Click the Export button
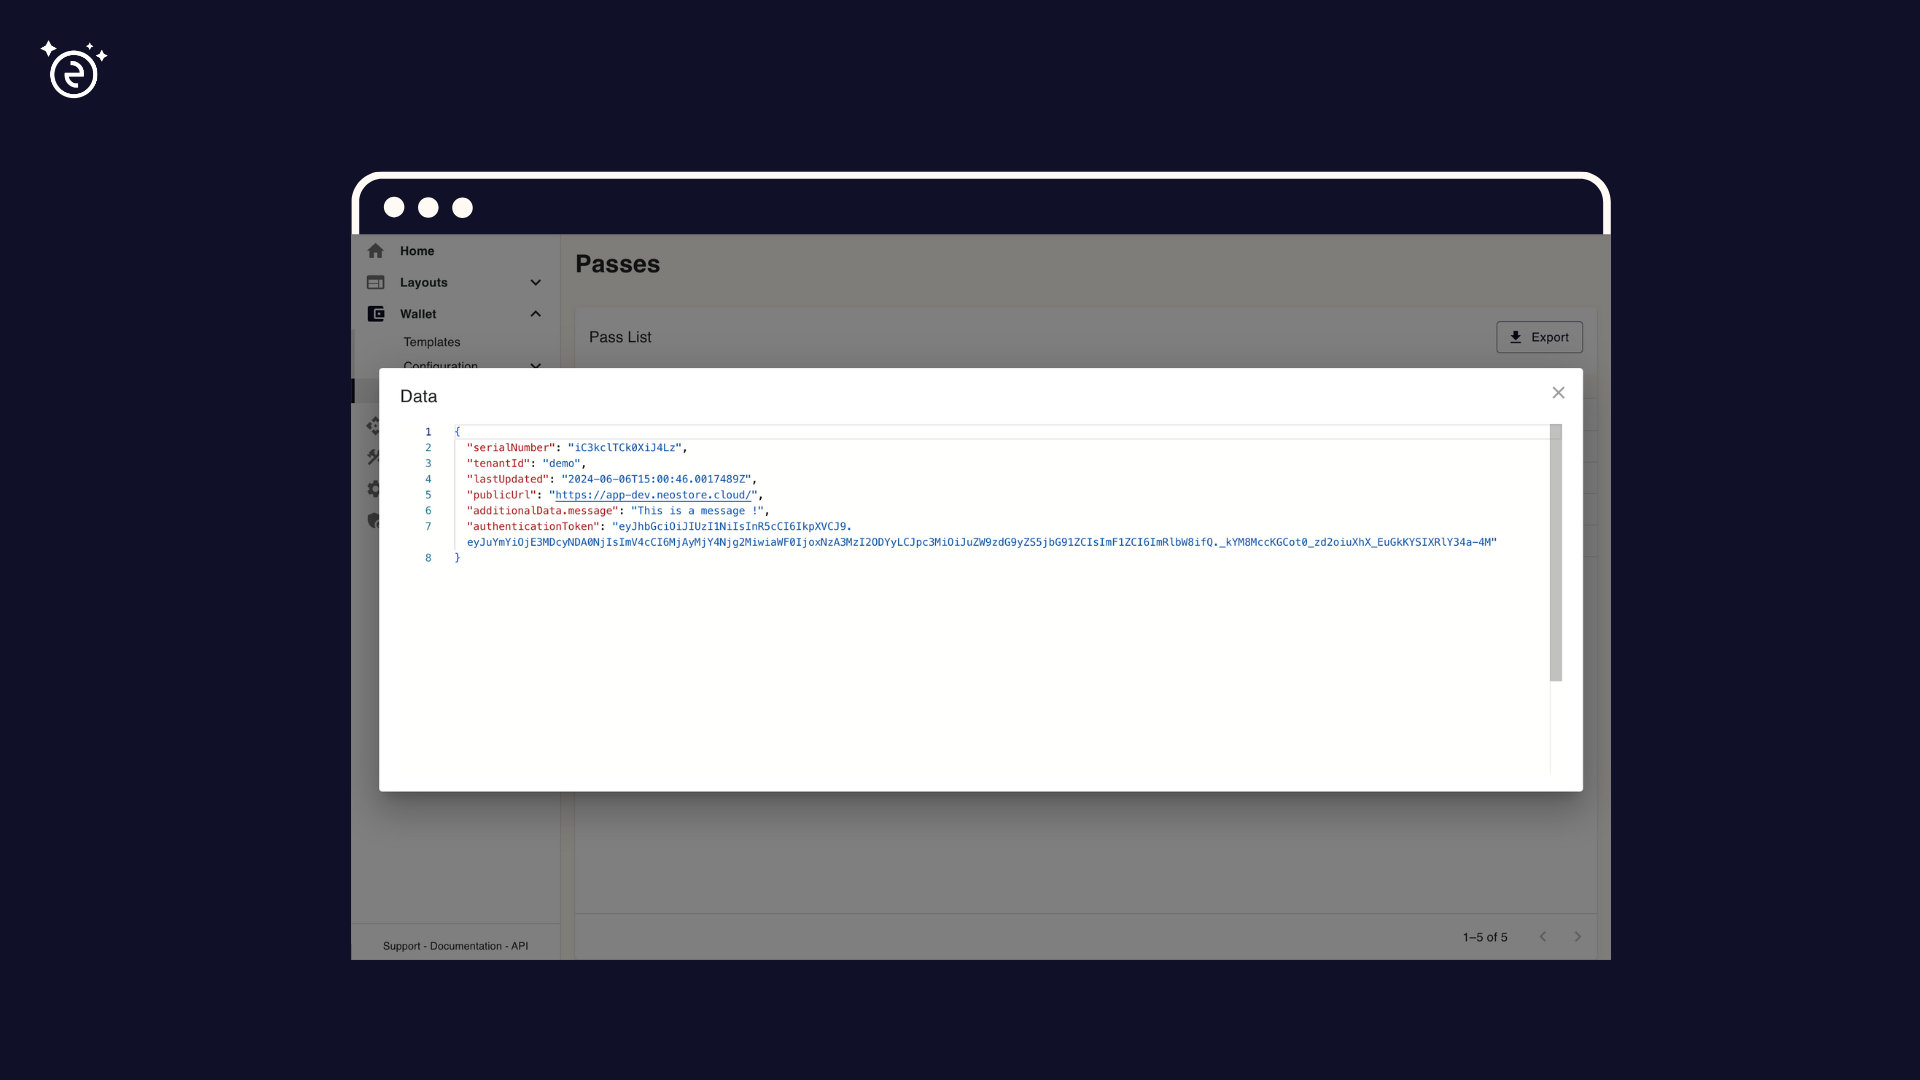The width and height of the screenshot is (1920, 1080). click(1539, 337)
